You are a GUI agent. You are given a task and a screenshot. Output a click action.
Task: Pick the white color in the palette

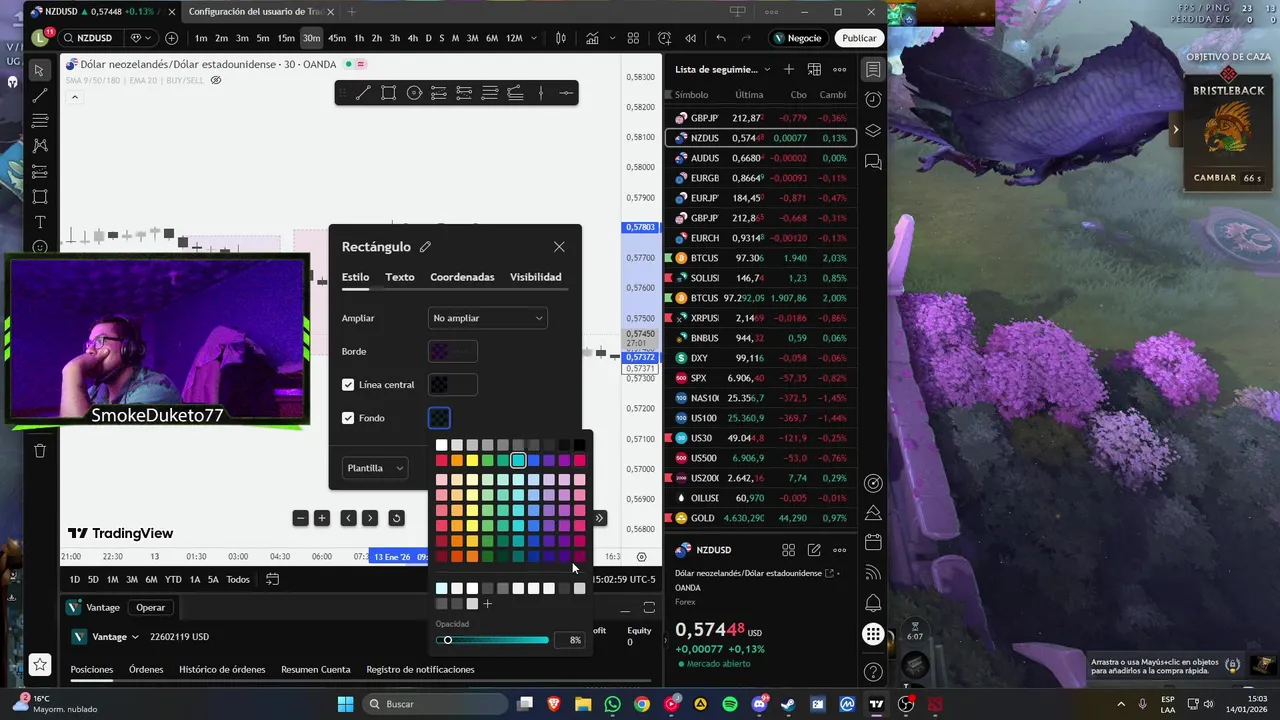tap(441, 445)
